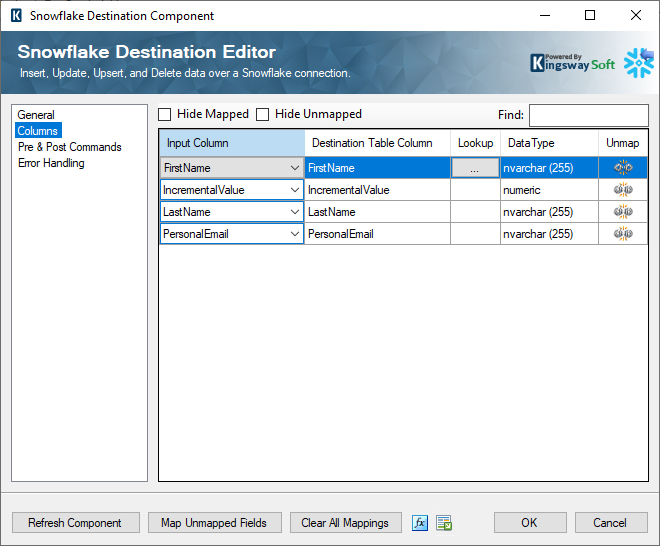
Task: Click the KingswaySoft logo in the banner
Action: coord(572,63)
